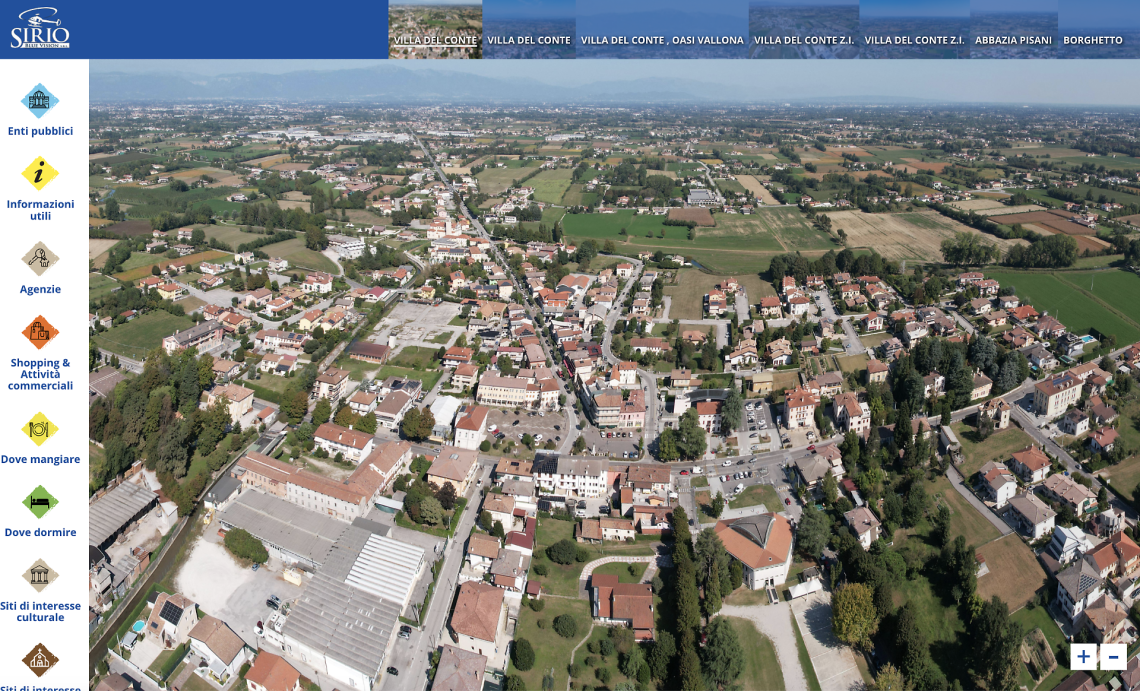Click the yellow Informazioni utili info icon
Screen dimensions: 1140x691
tap(40, 173)
